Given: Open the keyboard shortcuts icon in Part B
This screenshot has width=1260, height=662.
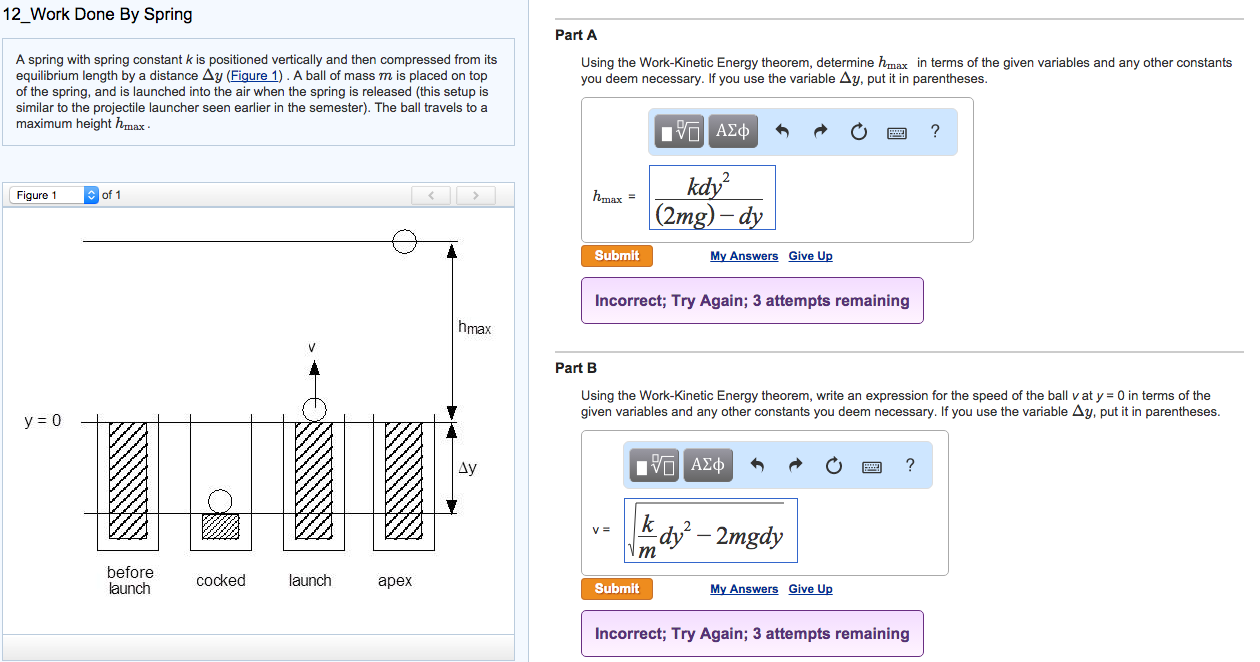Looking at the screenshot, I should 871,464.
